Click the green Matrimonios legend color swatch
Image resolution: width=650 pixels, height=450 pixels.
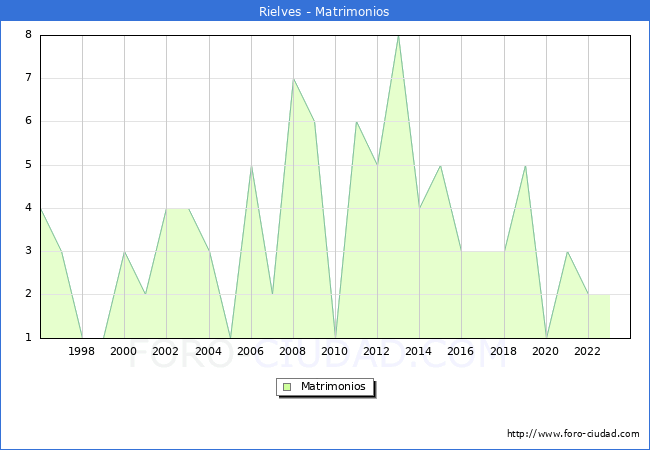click(287, 386)
